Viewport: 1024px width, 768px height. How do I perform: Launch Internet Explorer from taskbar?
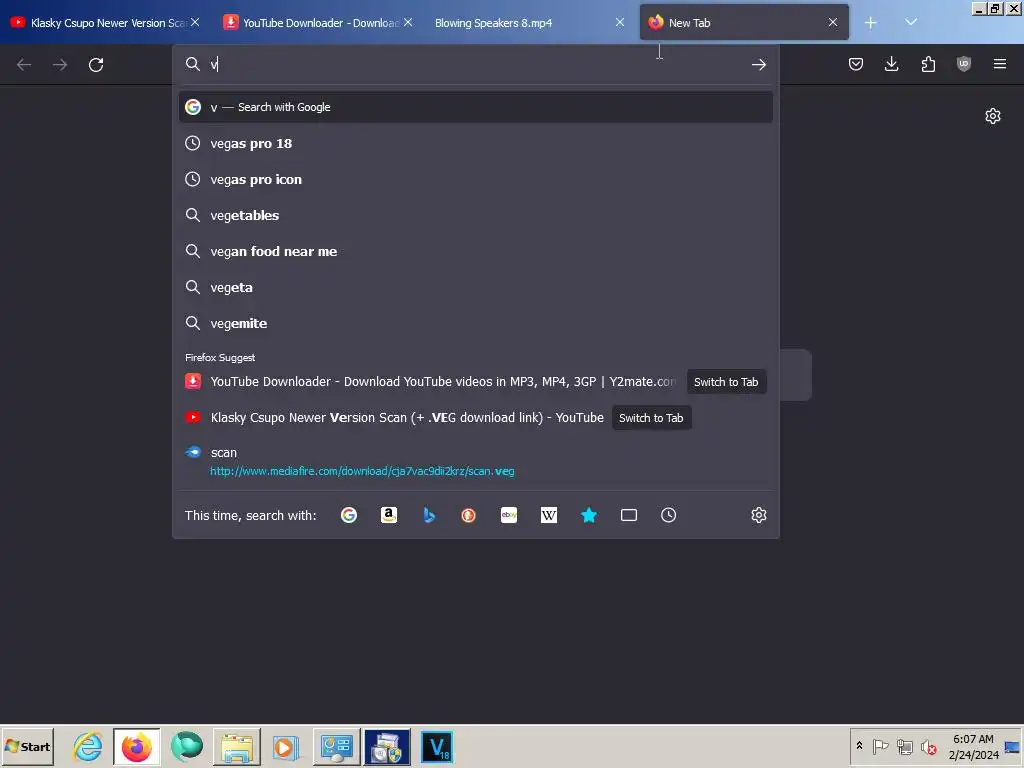click(88, 746)
